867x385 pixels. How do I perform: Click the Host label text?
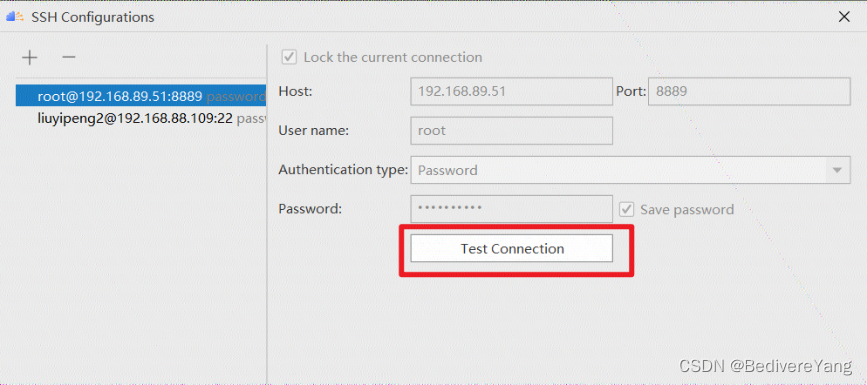click(296, 91)
